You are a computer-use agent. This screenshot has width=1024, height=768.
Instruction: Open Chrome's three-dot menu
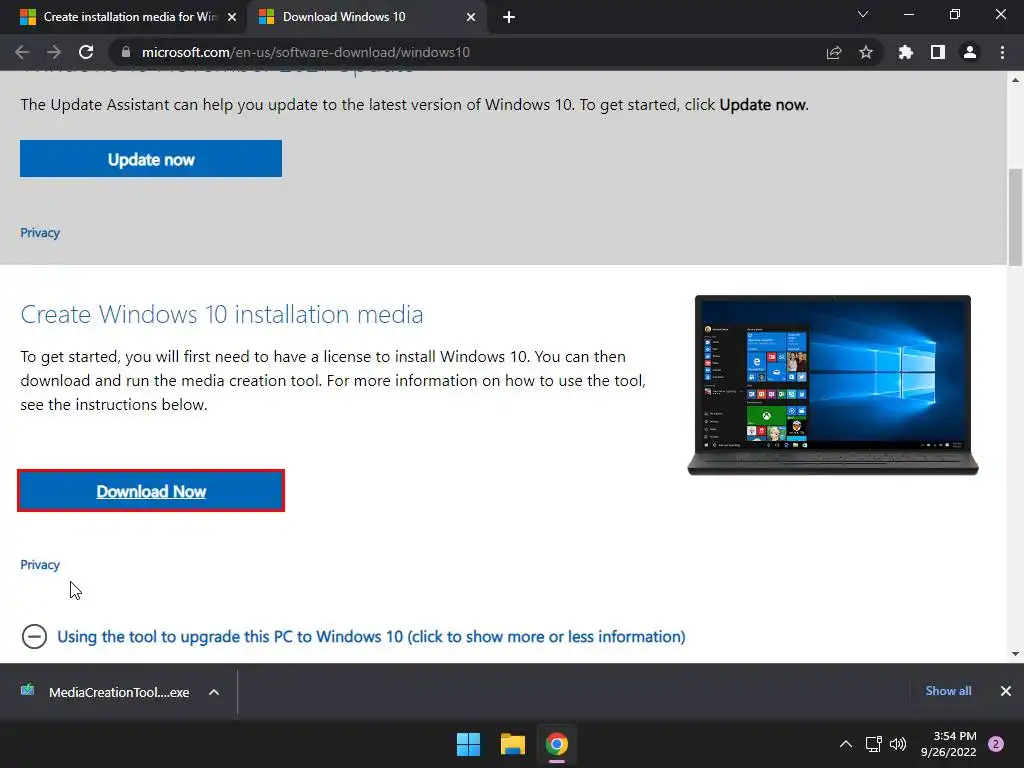(1002, 52)
